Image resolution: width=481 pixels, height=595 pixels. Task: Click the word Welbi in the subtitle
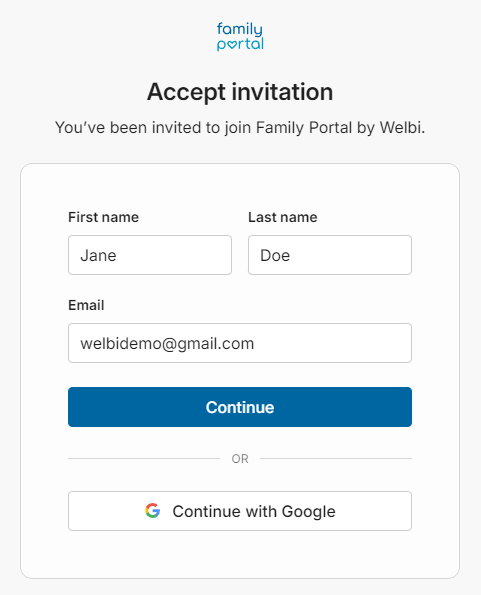[401, 128]
